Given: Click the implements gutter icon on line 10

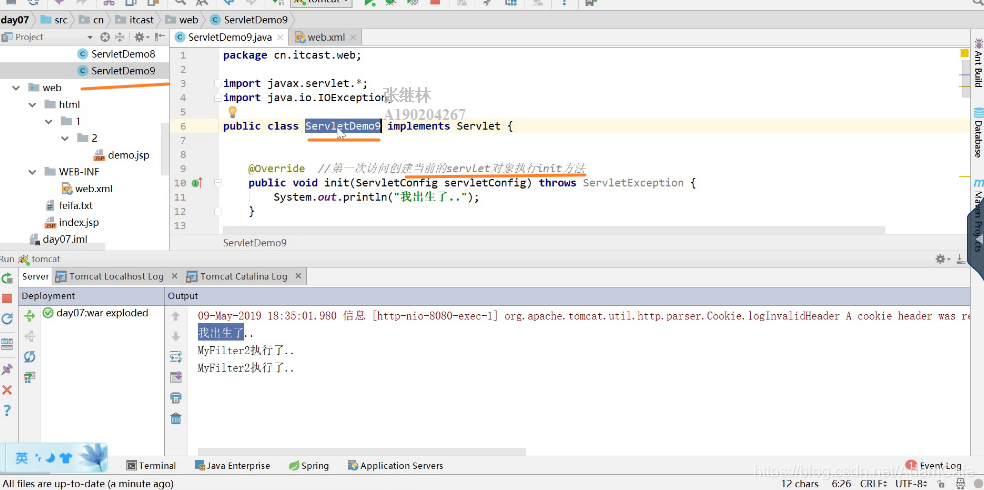Looking at the screenshot, I should click(197, 183).
